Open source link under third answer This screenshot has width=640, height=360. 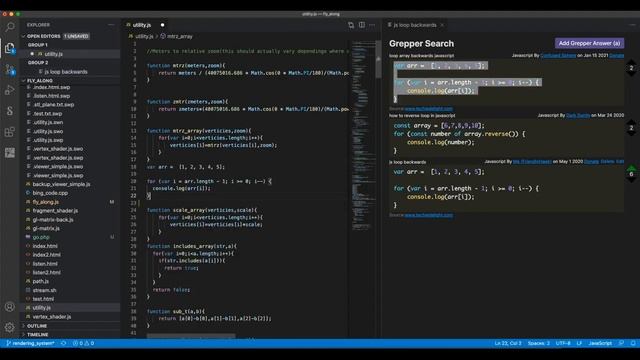click(429, 215)
